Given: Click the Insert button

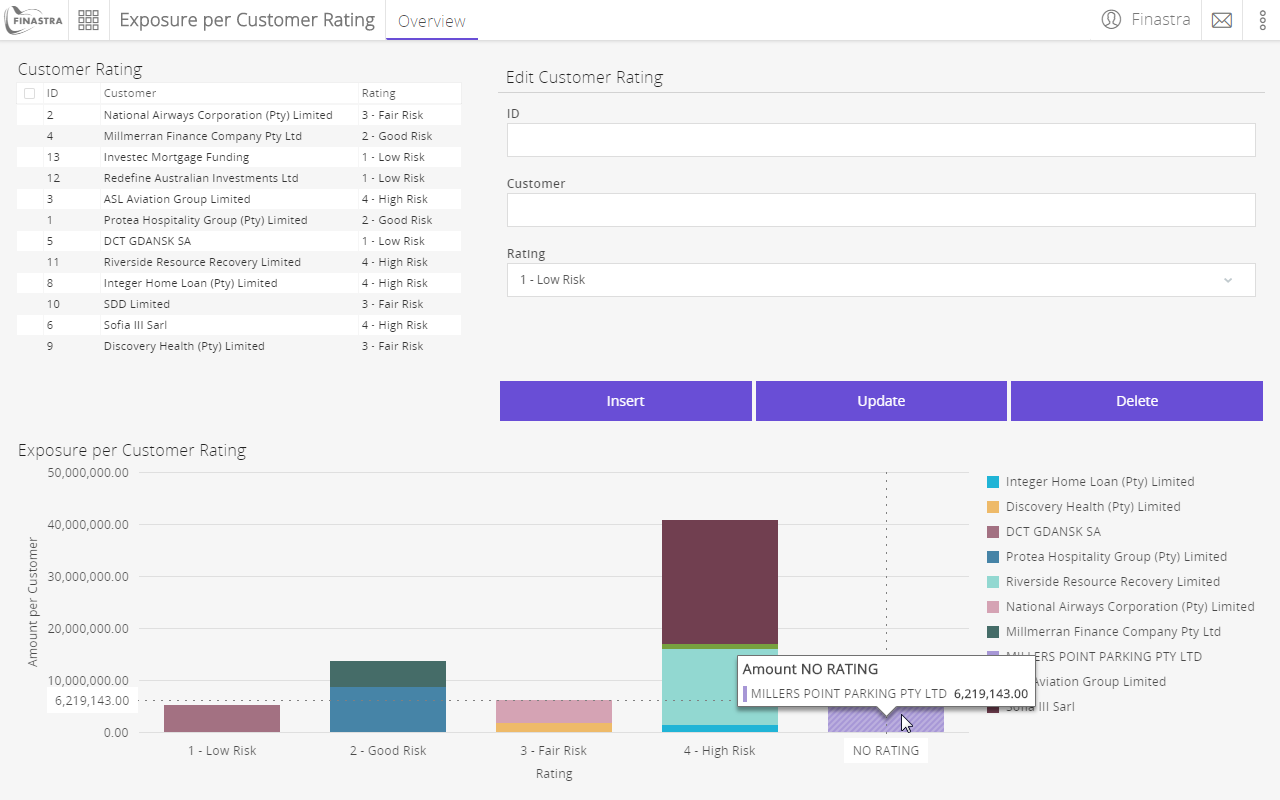Looking at the screenshot, I should 626,401.
